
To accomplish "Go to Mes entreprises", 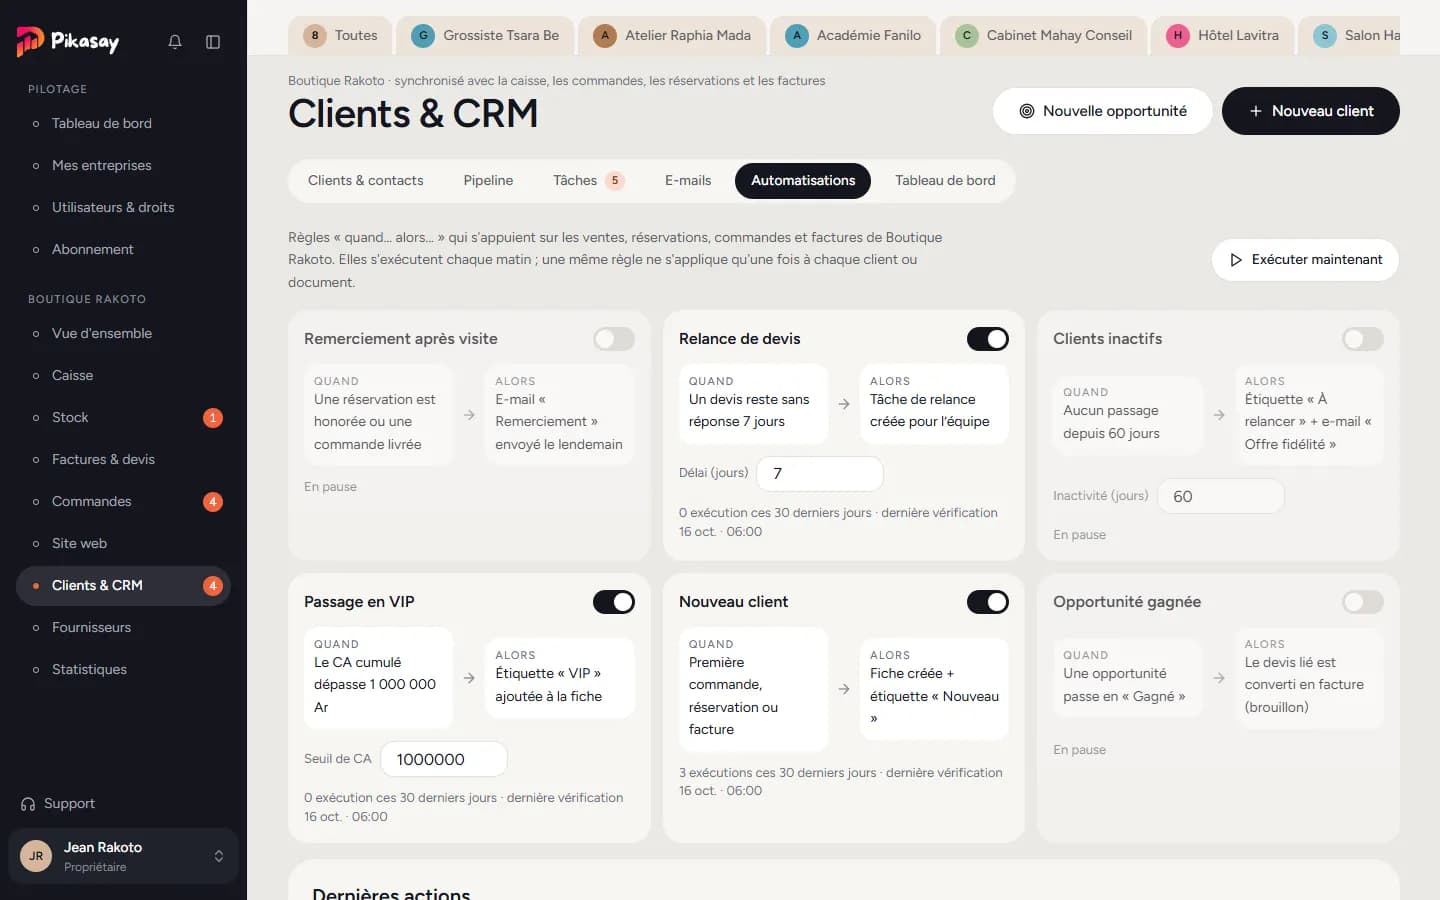I will pyautogui.click(x=123, y=166).
